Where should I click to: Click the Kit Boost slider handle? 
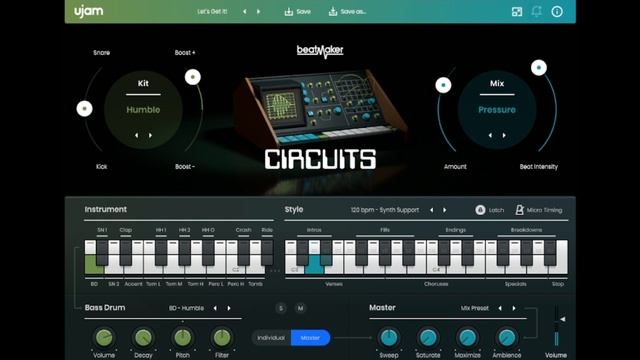point(193,77)
